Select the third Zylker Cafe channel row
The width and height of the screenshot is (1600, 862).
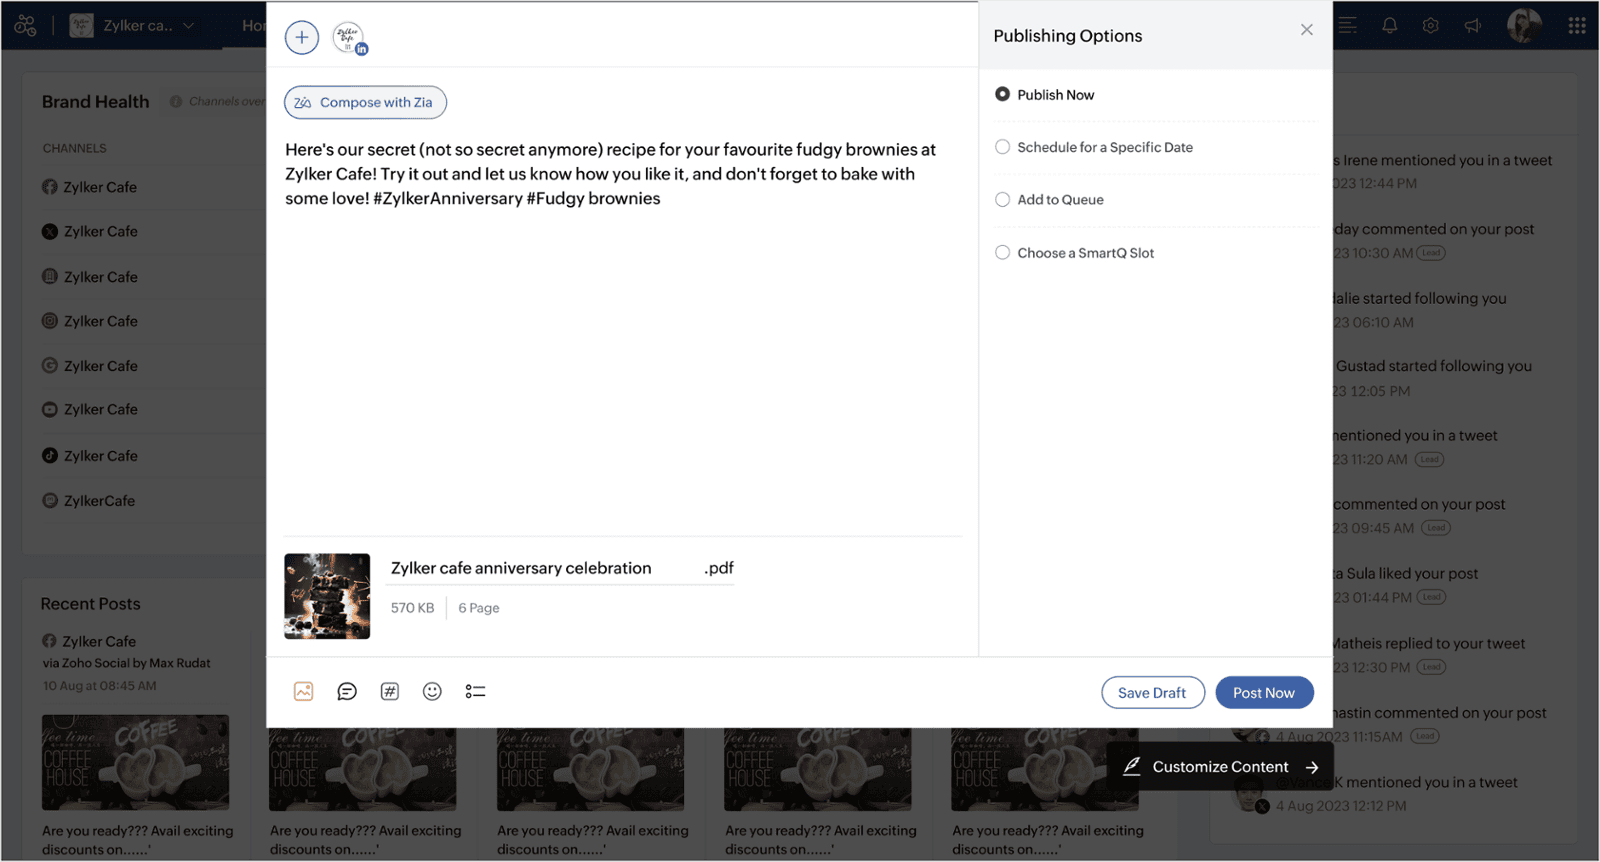point(90,277)
